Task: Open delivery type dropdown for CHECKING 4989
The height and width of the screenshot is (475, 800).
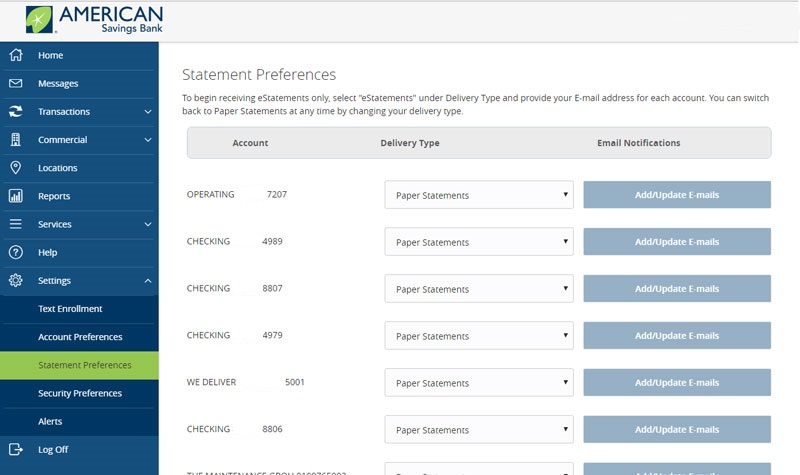Action: click(x=479, y=241)
